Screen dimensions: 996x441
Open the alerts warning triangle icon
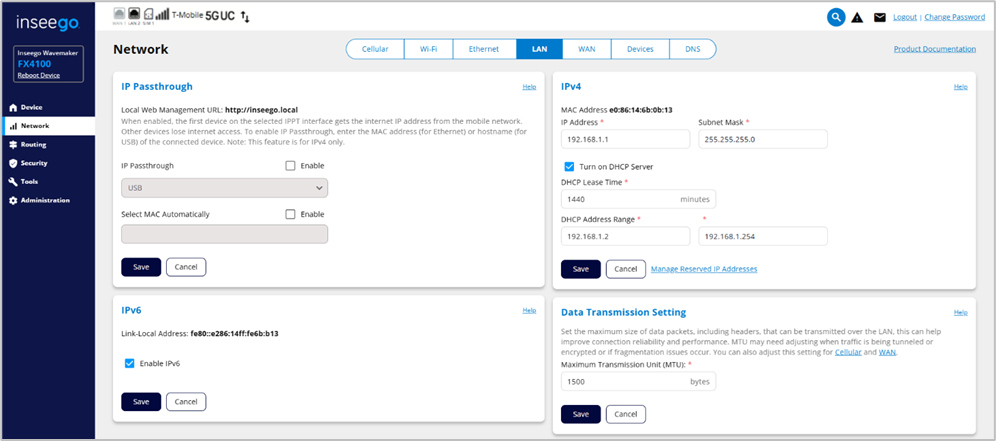(x=857, y=18)
